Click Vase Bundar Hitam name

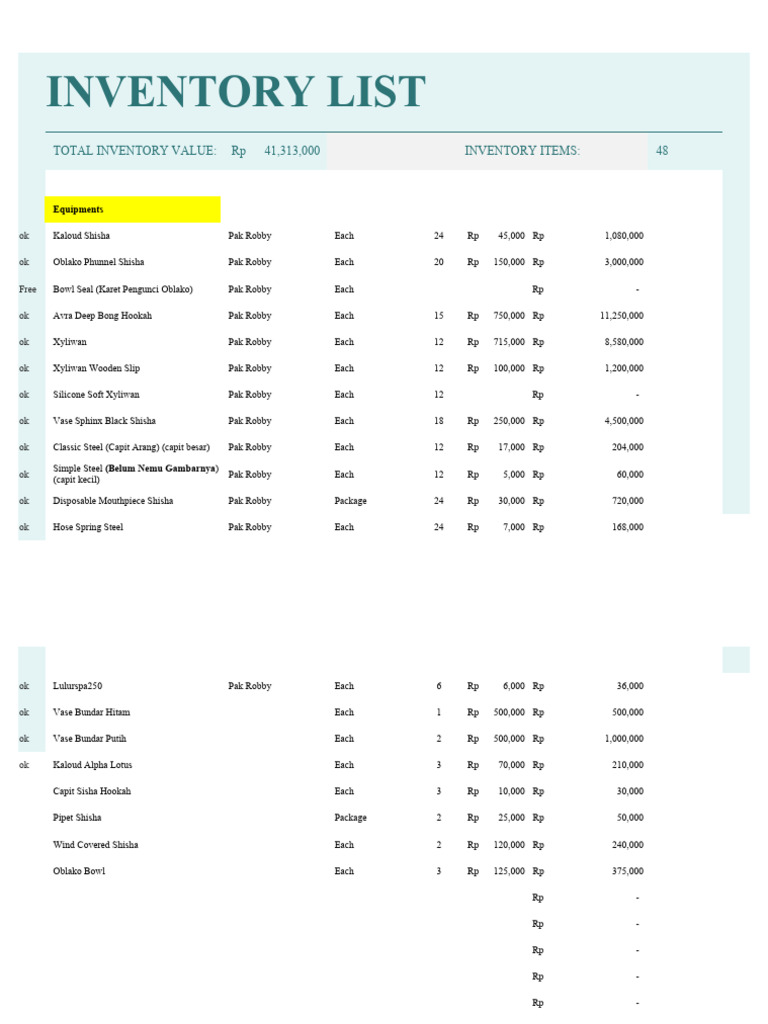[91, 712]
